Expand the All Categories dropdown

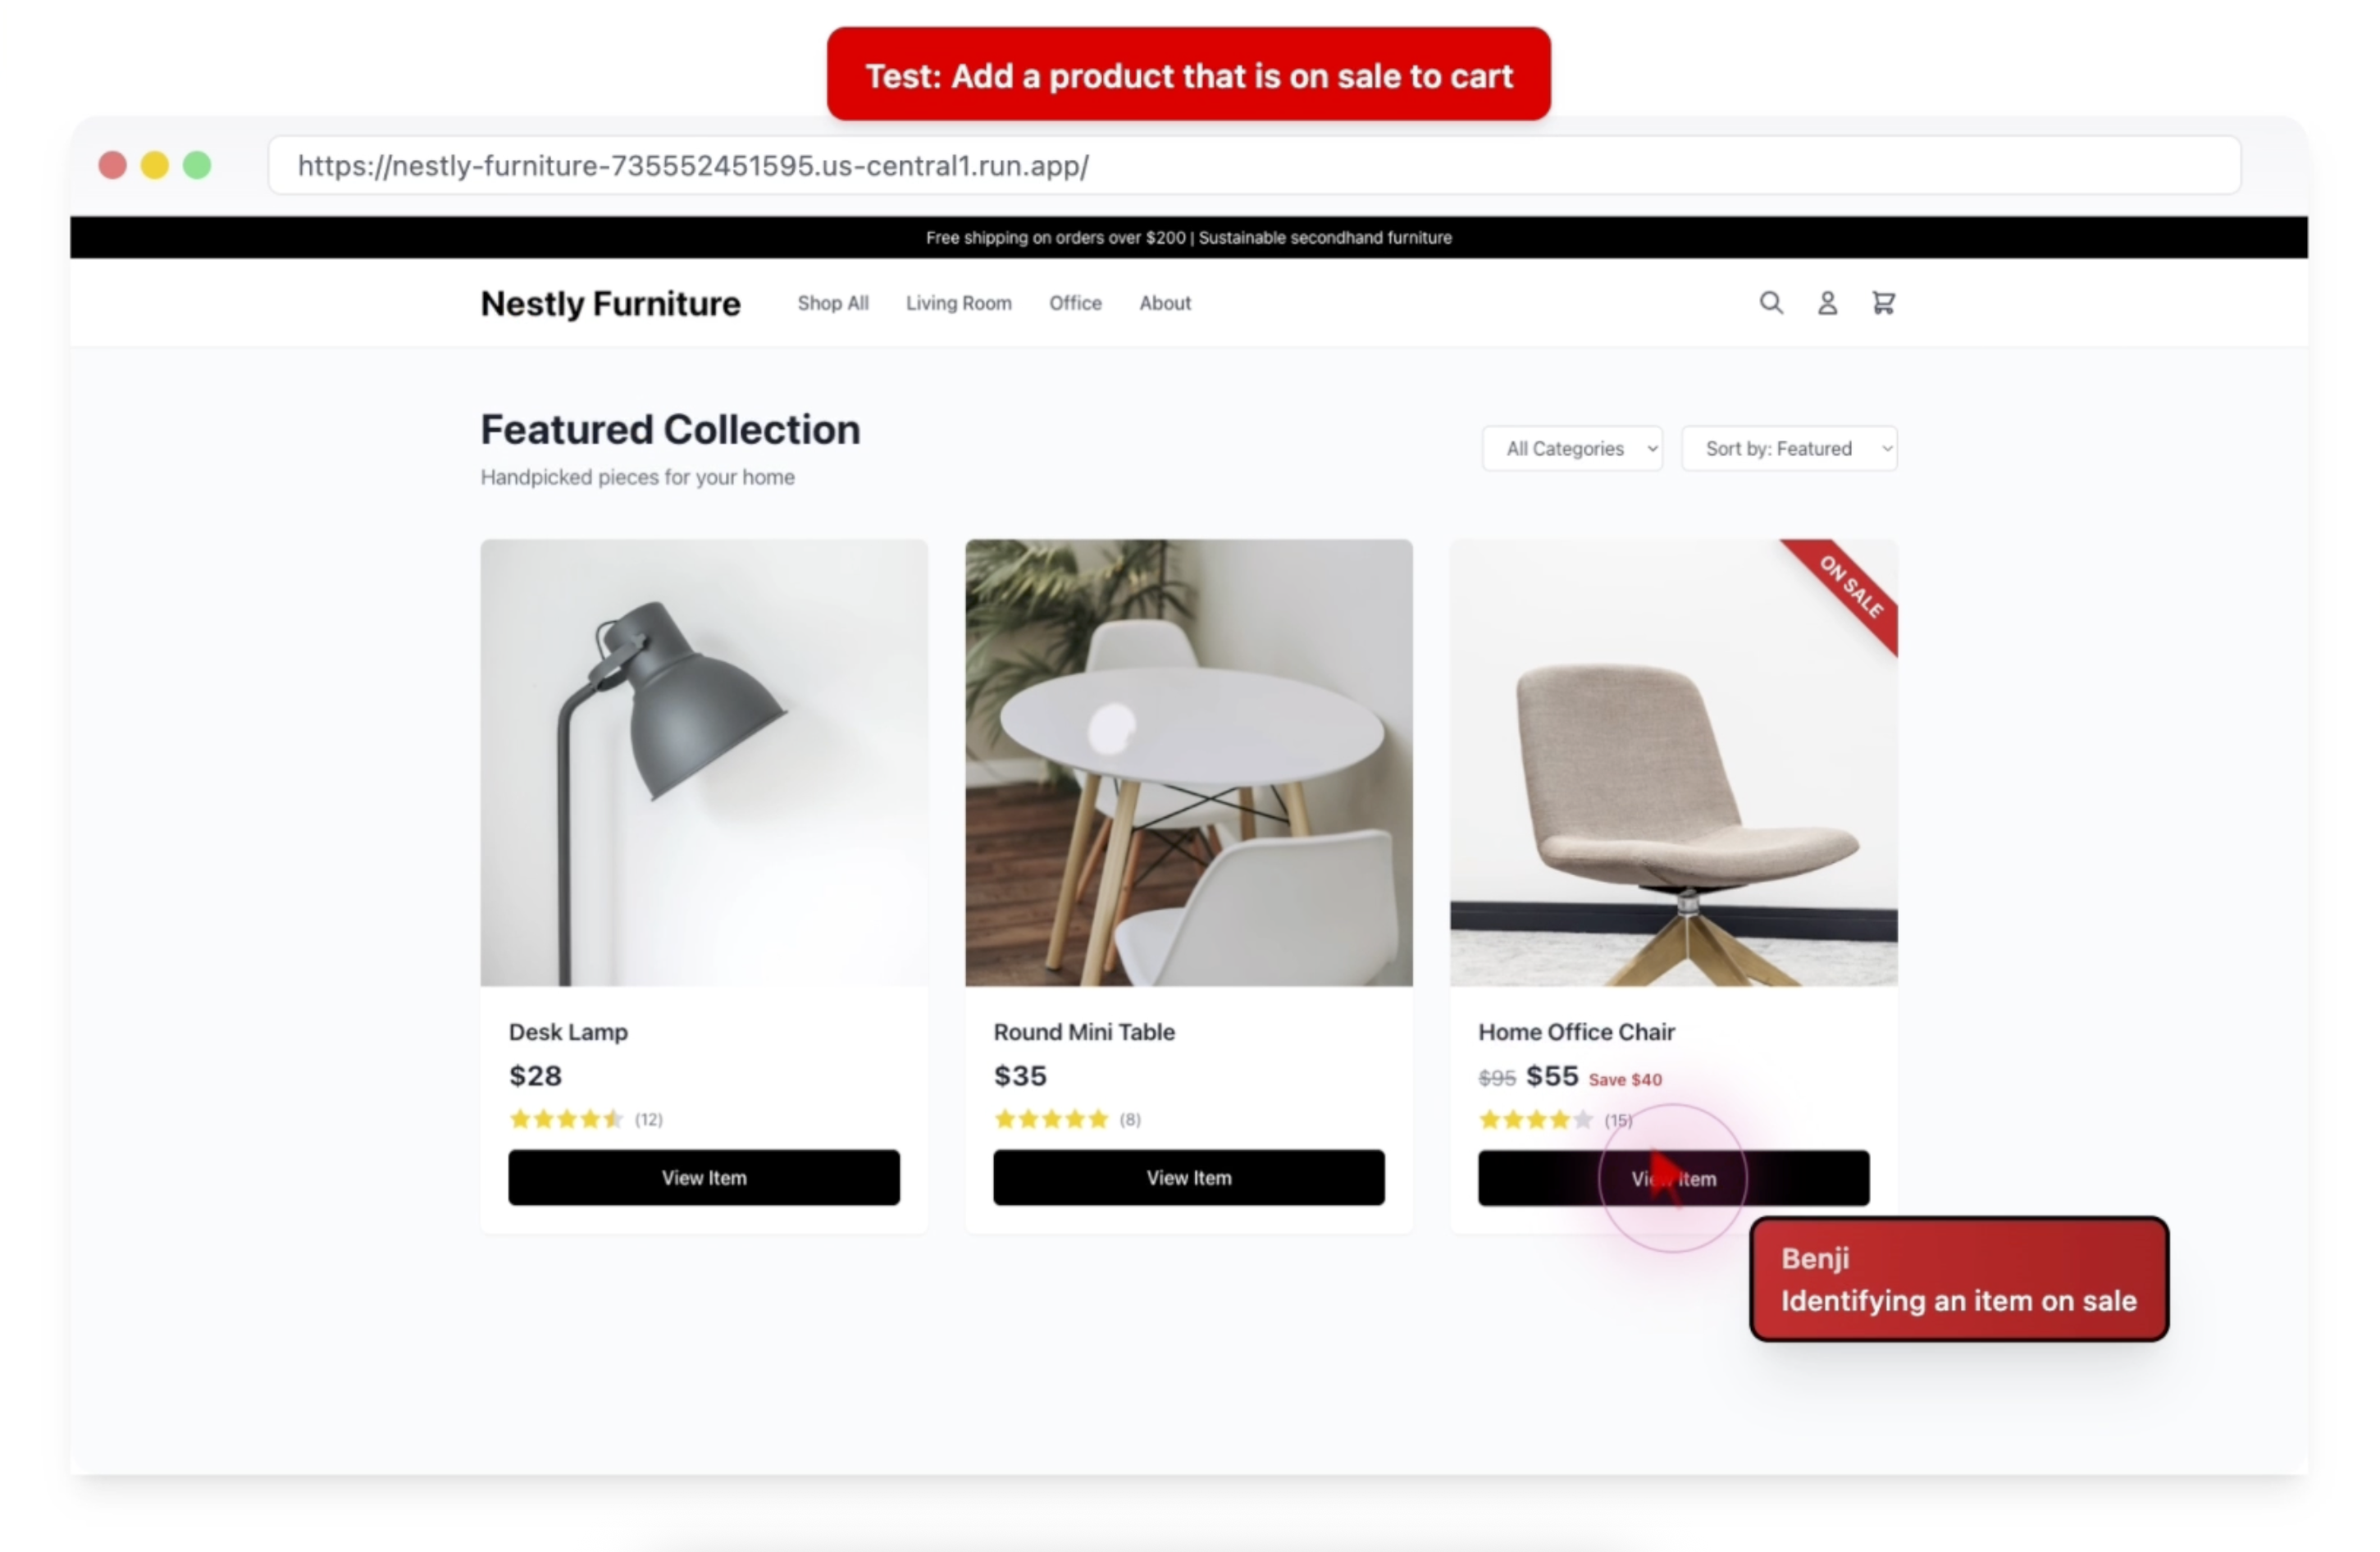(x=1573, y=449)
